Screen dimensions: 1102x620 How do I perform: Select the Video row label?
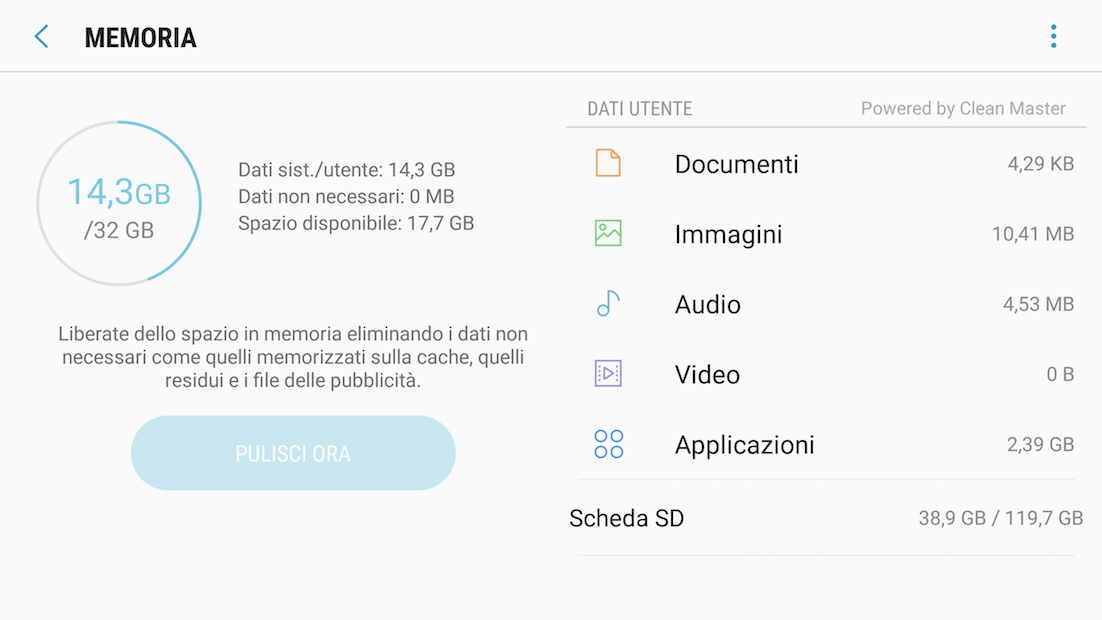coord(707,375)
